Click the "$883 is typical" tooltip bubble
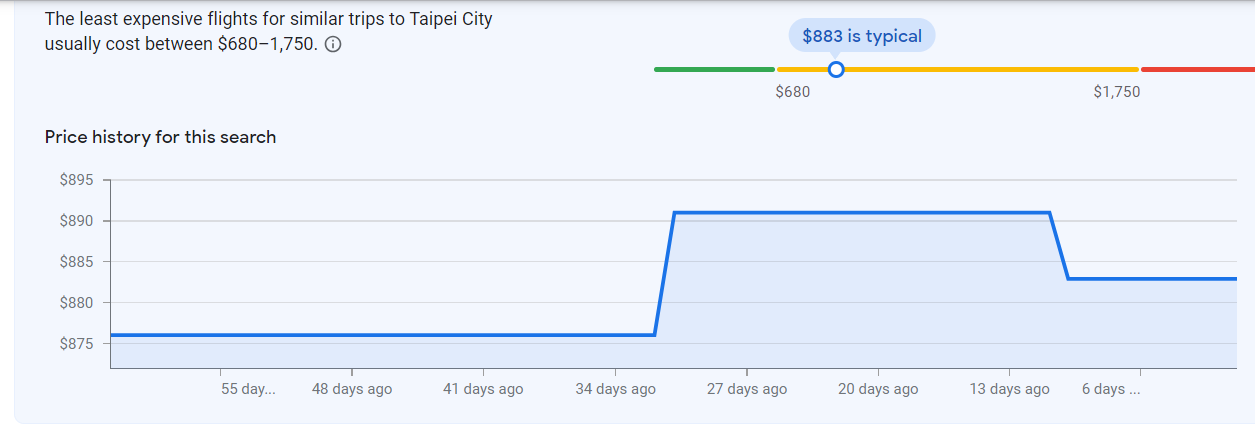 pyautogui.click(x=862, y=36)
